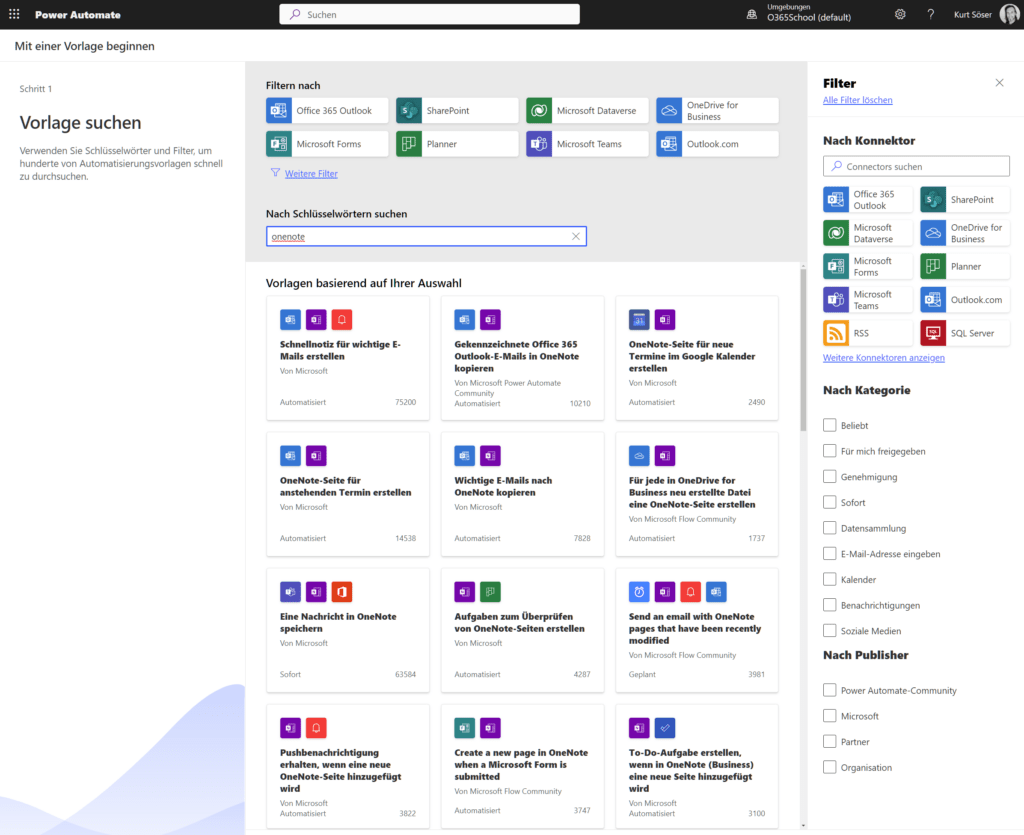The height and width of the screenshot is (835, 1024).
Task: Check the Kalender category
Action: pos(829,579)
